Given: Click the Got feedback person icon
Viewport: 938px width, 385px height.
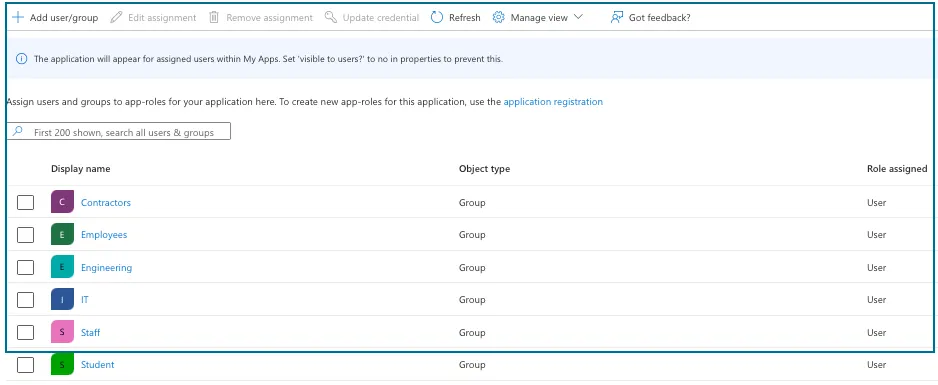Looking at the screenshot, I should coord(617,17).
